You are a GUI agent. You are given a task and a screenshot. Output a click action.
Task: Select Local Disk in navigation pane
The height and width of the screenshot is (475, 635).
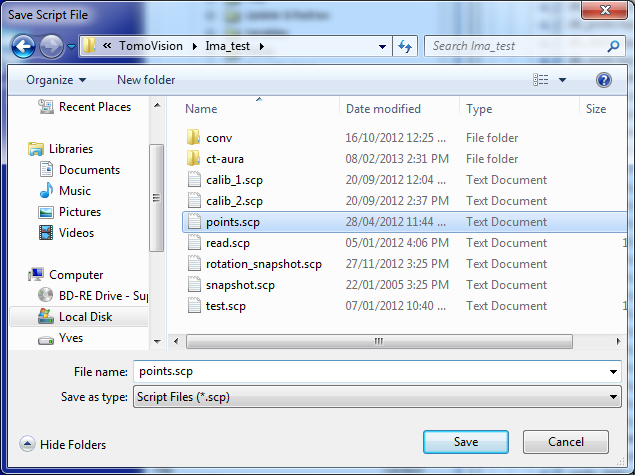pyautogui.click(x=85, y=317)
